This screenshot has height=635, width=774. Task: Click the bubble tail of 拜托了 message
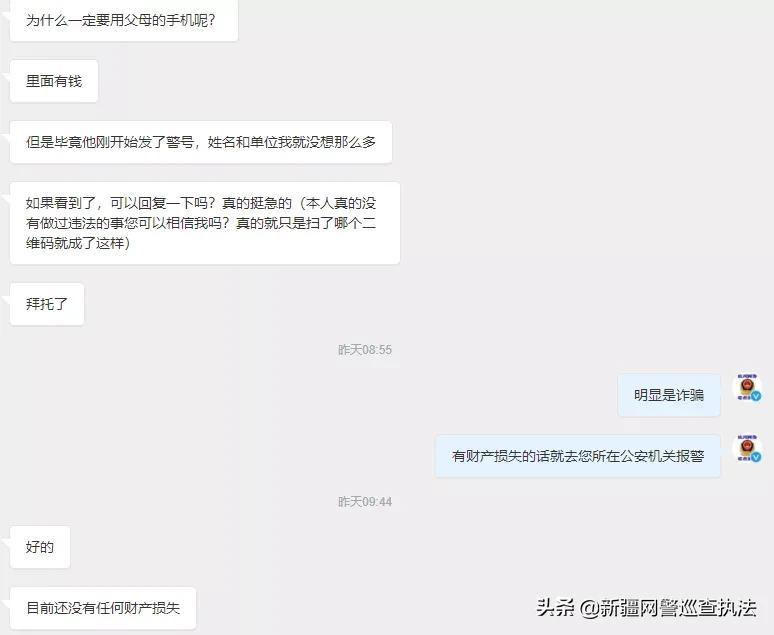pos(6,299)
